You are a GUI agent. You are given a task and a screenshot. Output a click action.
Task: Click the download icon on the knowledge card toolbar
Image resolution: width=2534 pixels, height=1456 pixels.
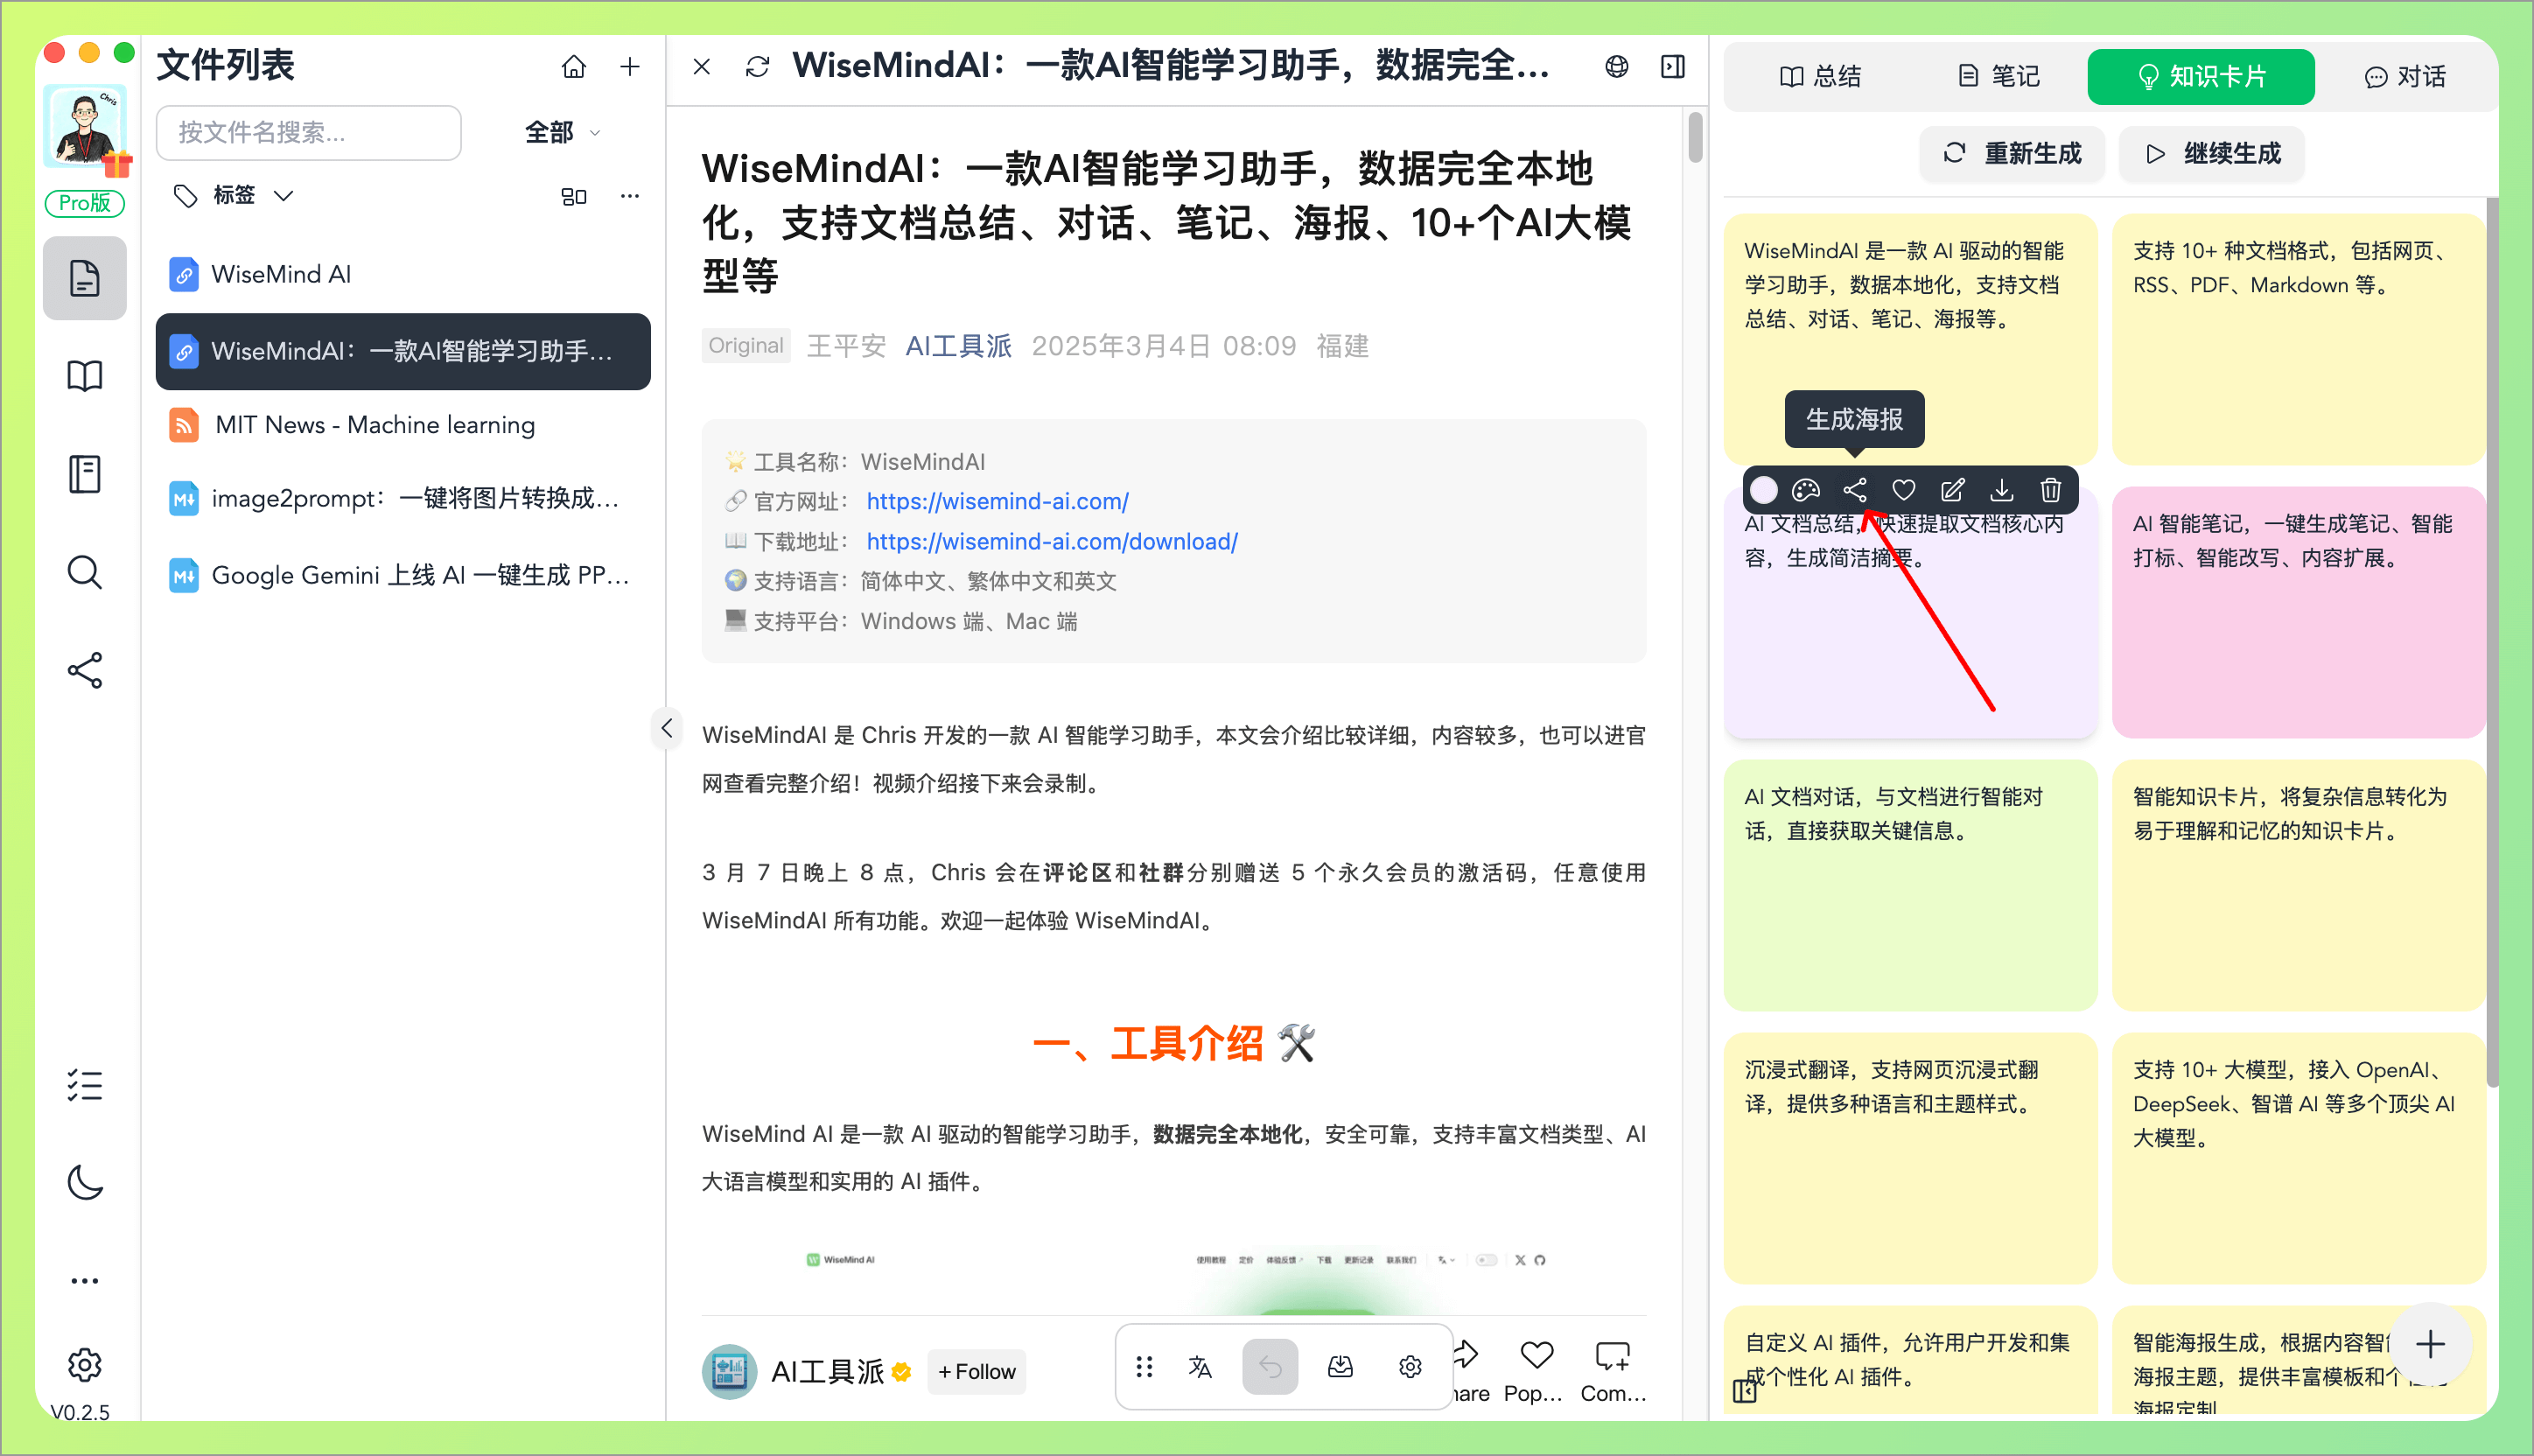click(x=2001, y=490)
